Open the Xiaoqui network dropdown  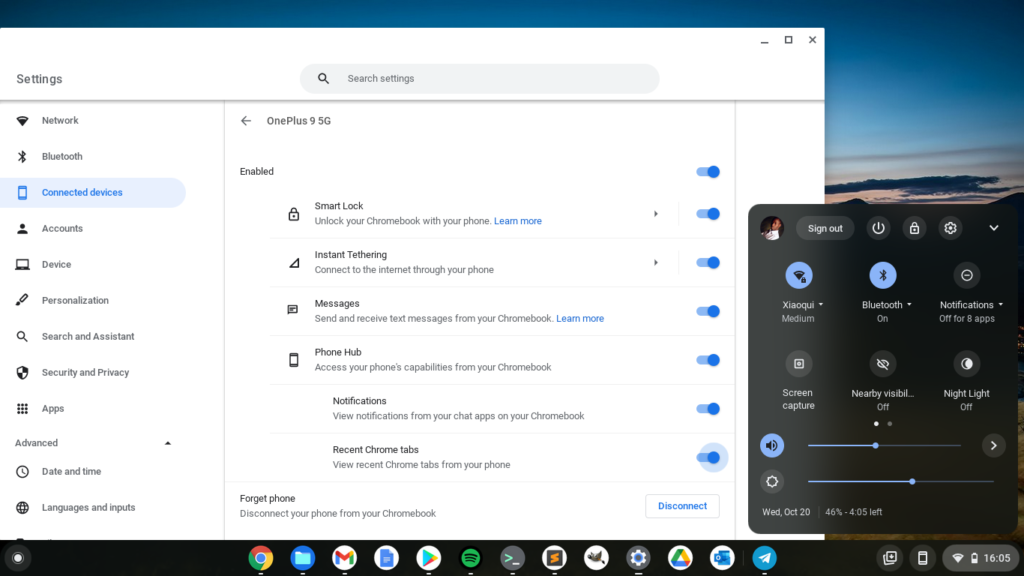click(803, 305)
